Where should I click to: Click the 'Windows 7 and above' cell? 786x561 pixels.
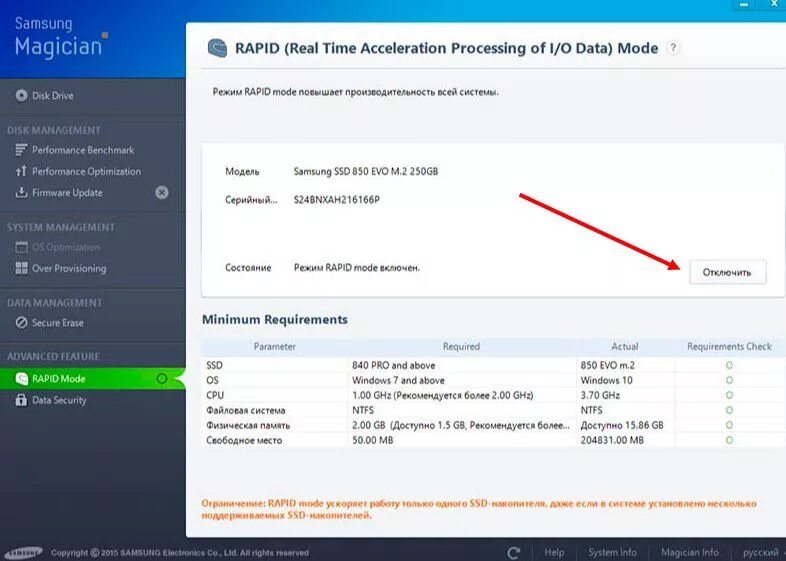point(398,381)
